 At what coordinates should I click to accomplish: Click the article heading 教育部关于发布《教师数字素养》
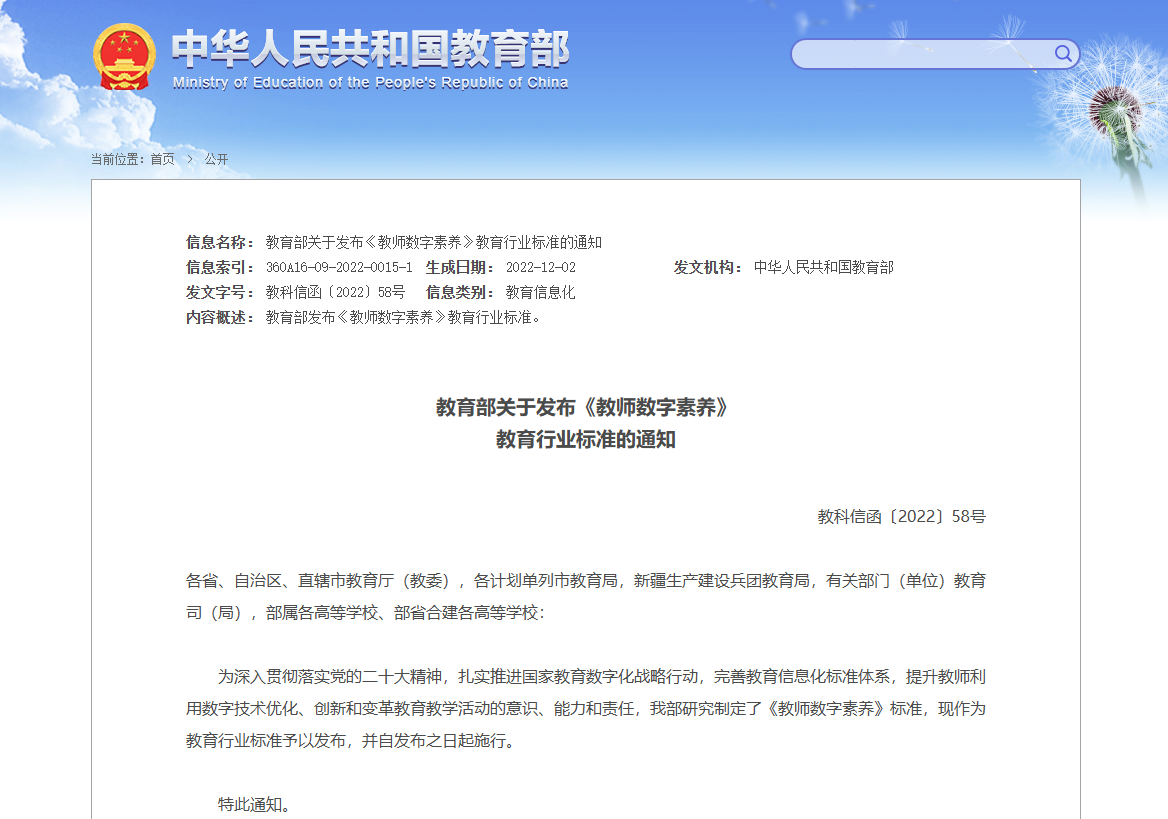[x=585, y=408]
